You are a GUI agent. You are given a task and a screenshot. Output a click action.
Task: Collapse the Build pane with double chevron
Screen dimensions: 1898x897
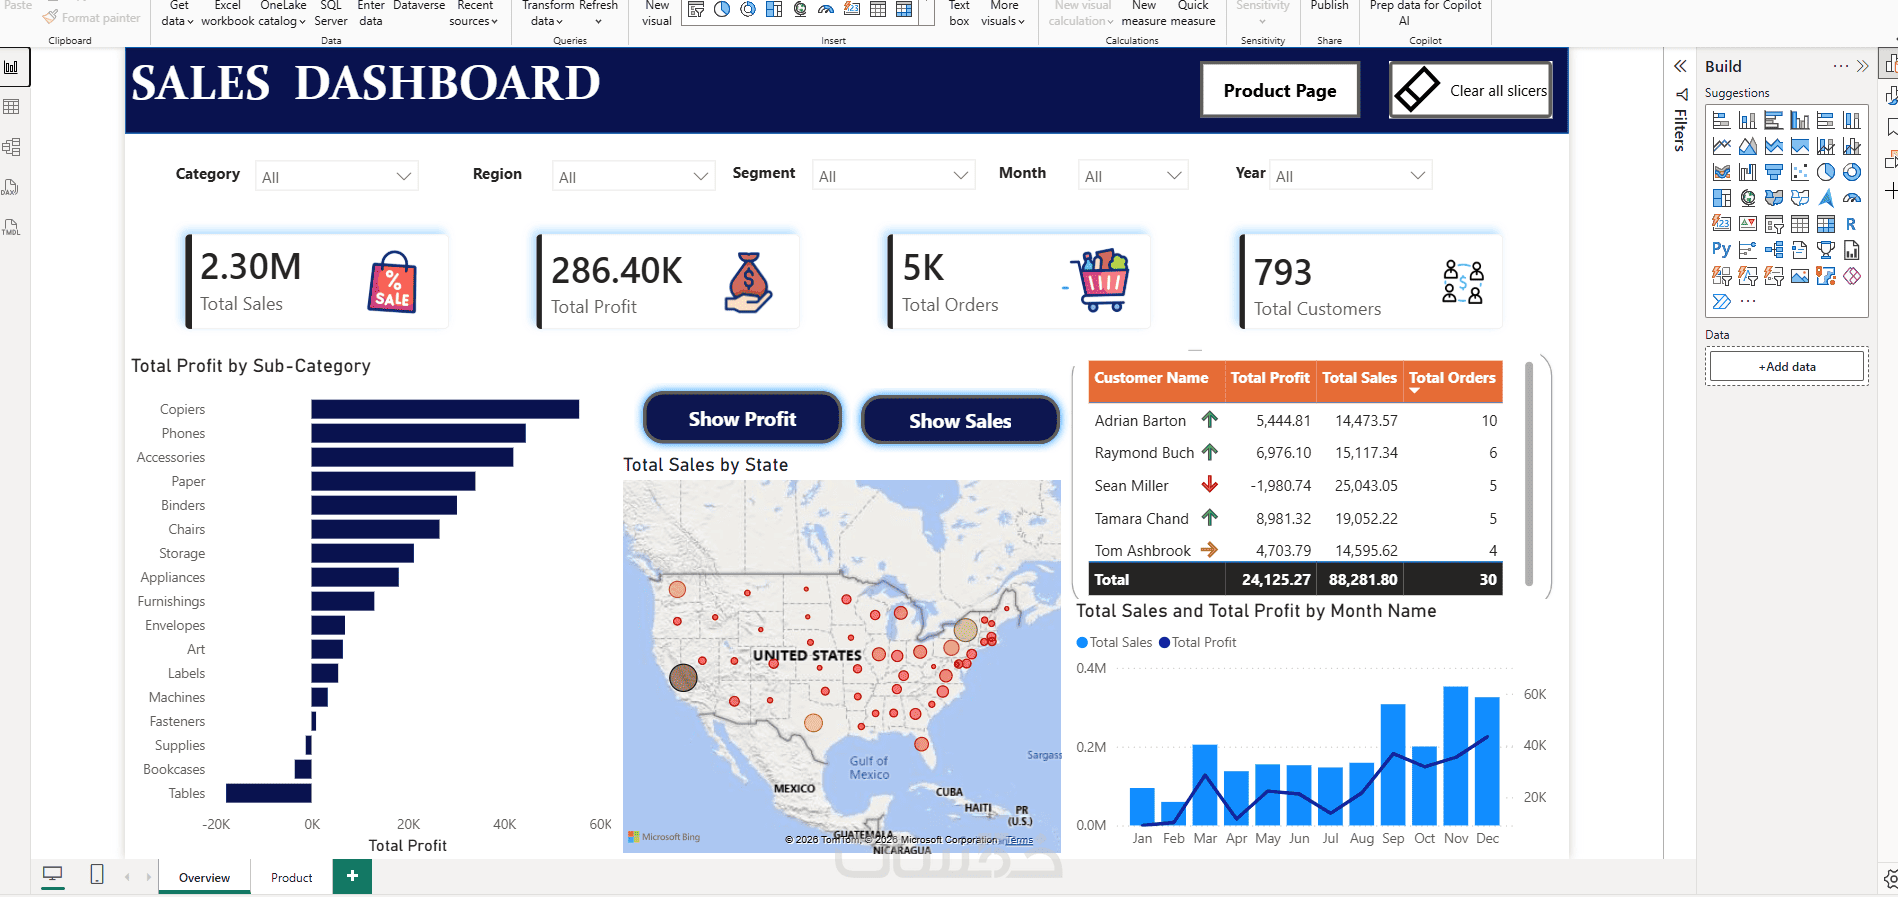[1862, 66]
